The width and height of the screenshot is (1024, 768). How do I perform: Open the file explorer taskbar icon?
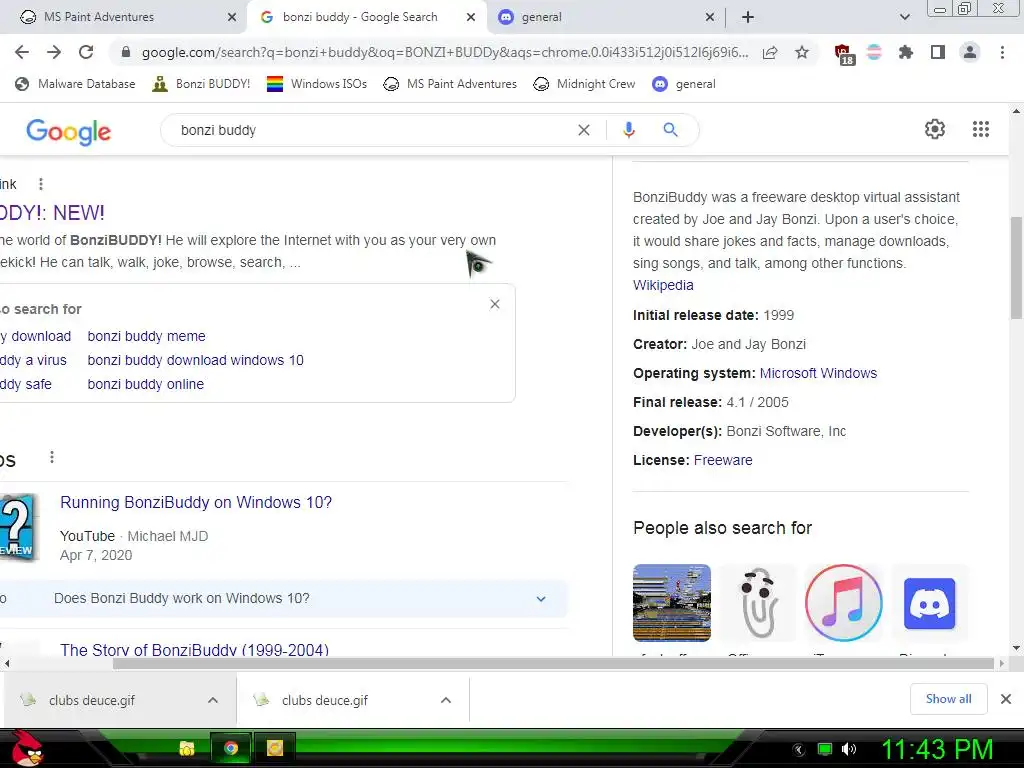tap(187, 748)
